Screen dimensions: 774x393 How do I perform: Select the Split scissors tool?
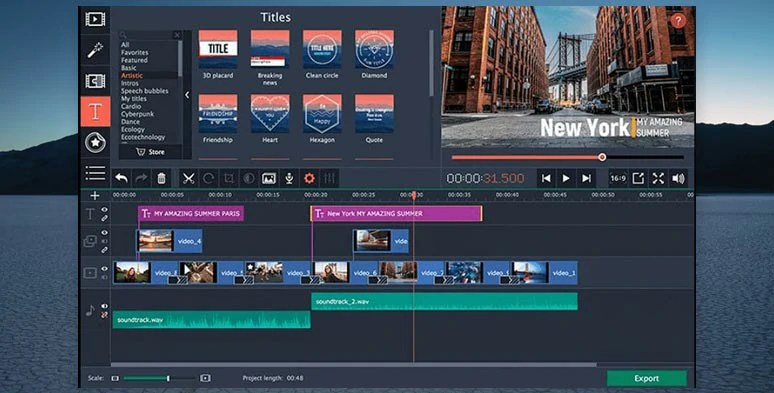188,178
